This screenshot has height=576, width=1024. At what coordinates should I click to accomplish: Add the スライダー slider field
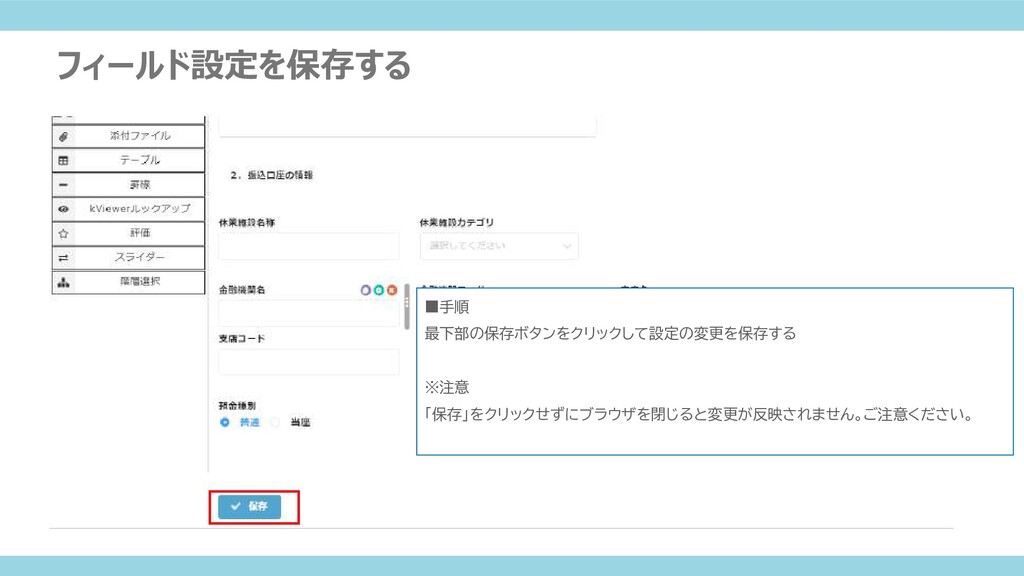point(128,257)
